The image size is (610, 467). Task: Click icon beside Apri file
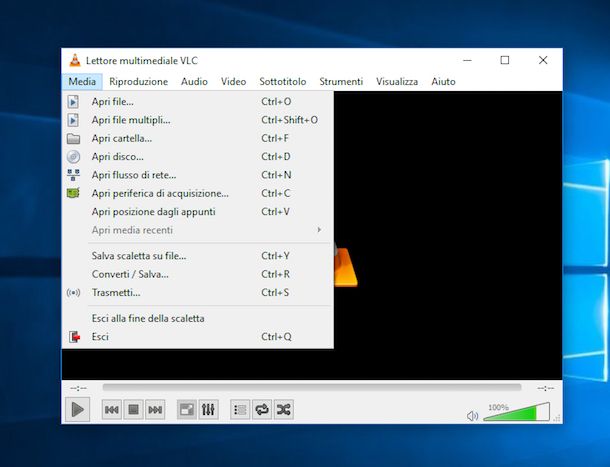point(73,102)
